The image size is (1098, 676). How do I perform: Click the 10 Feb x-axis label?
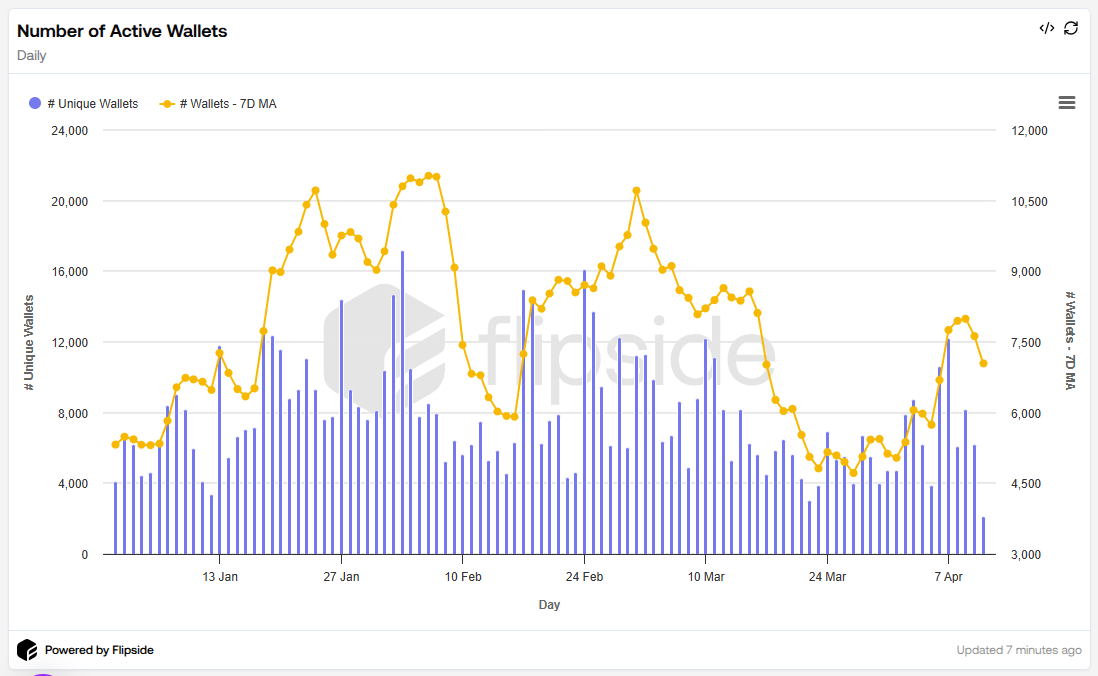tap(463, 577)
